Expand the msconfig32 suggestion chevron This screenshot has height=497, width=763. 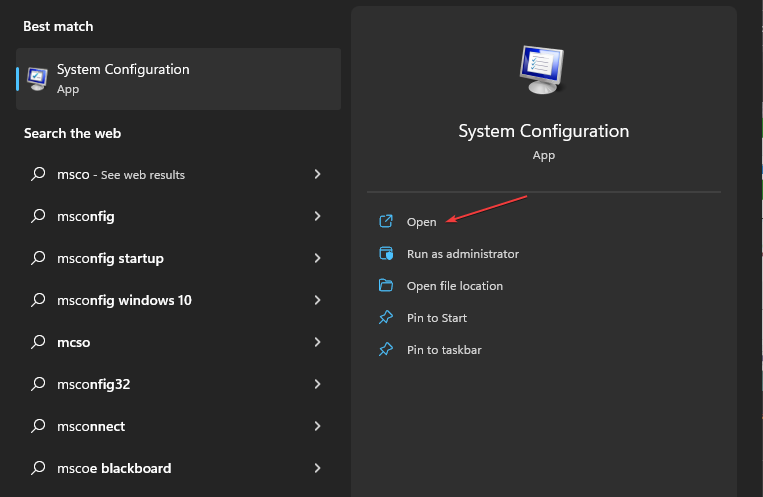[x=317, y=384]
